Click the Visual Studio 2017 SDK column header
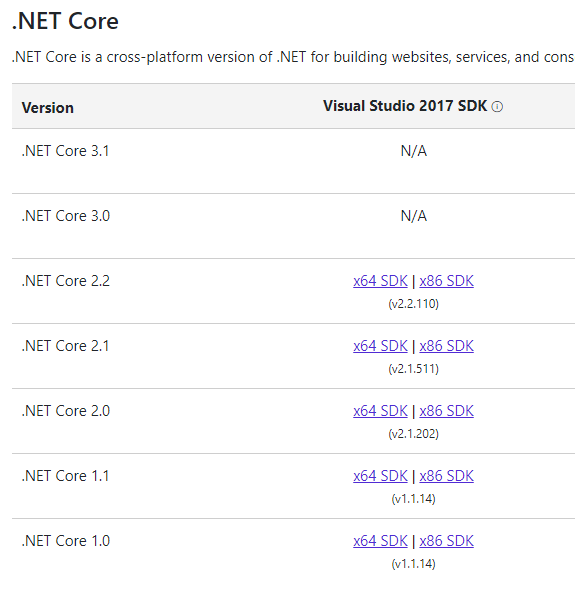Screen dimensions: 575x606 tap(405, 106)
